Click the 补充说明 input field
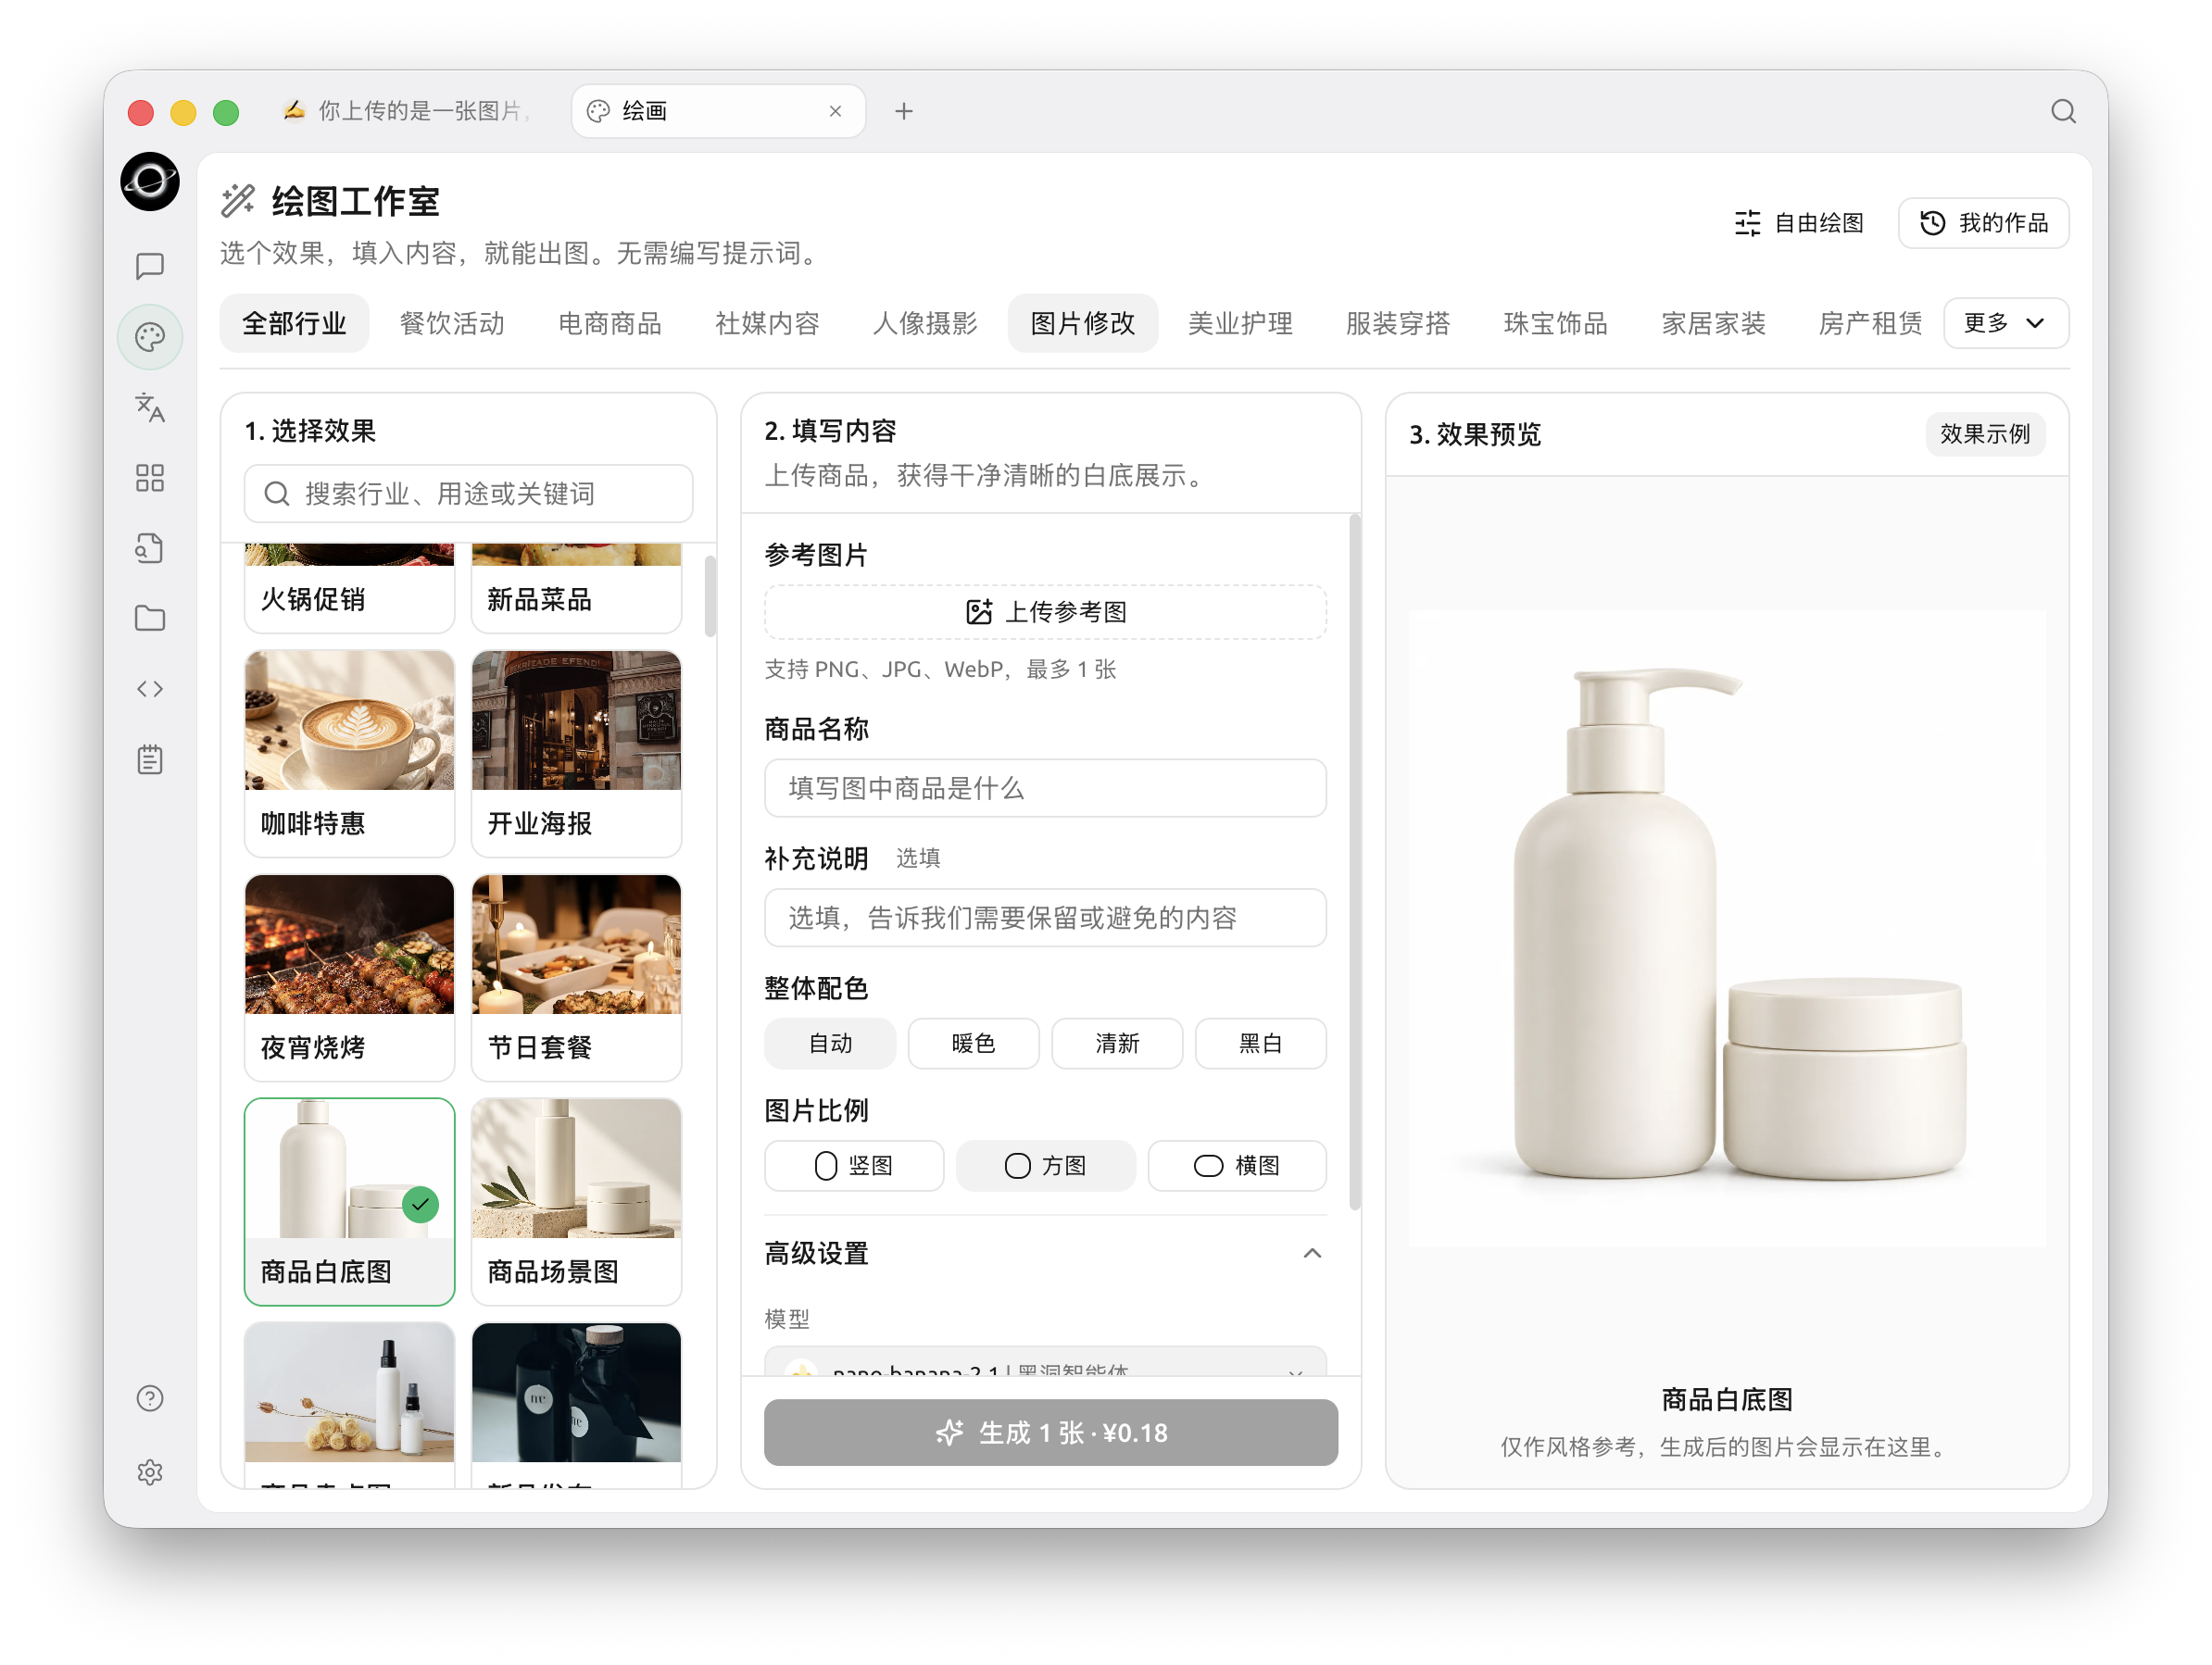The width and height of the screenshot is (2212, 1665). (x=1046, y=918)
